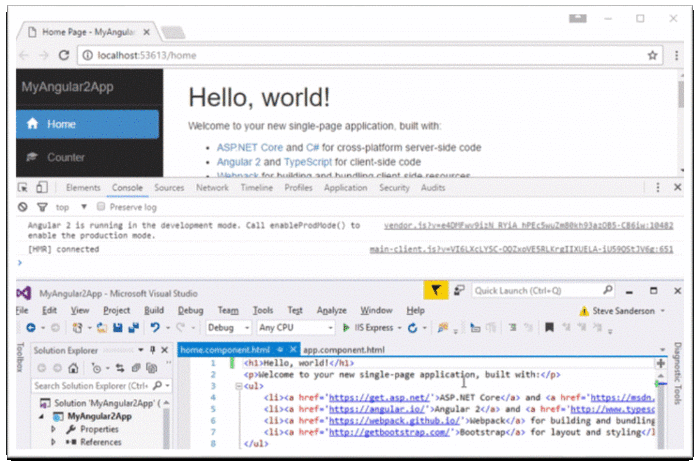
Task: Clear the console with the clear icon
Action: click(x=22, y=207)
